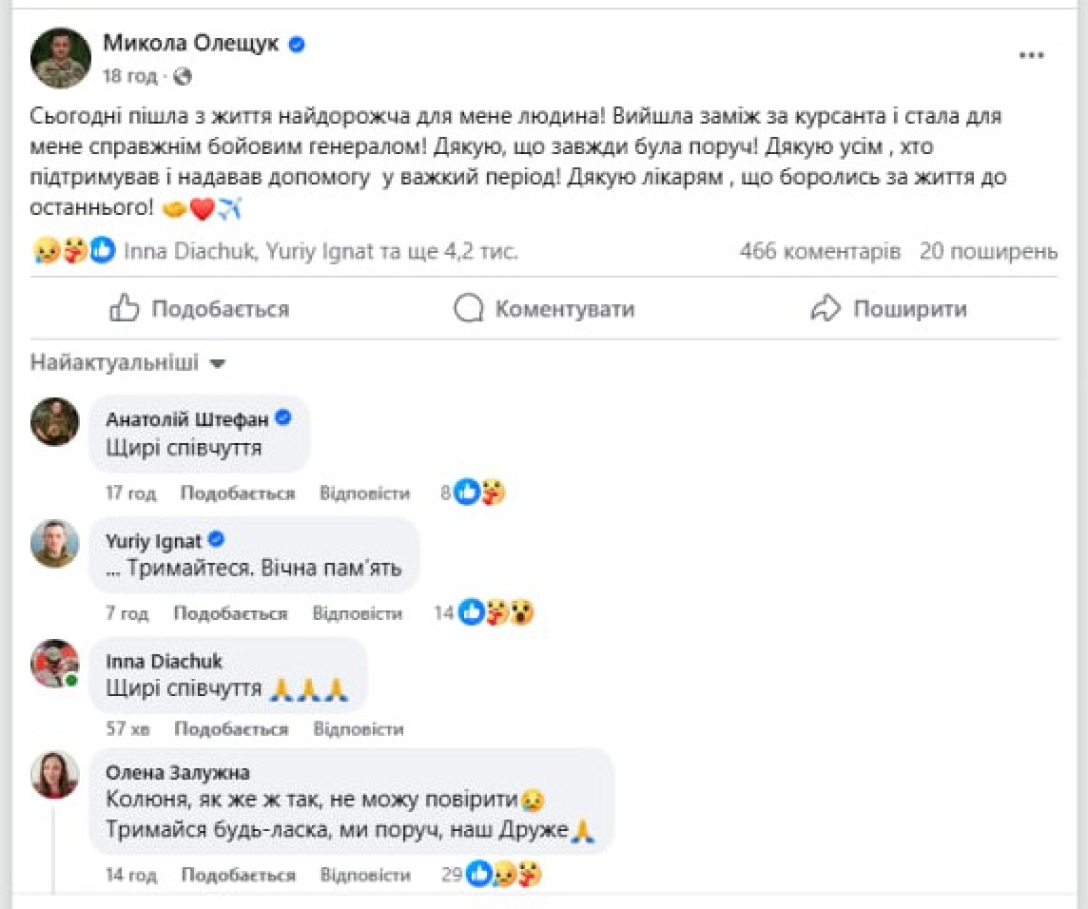Open Микола Олещук's post author avatar
The image size is (1088, 909).
tap(60, 57)
